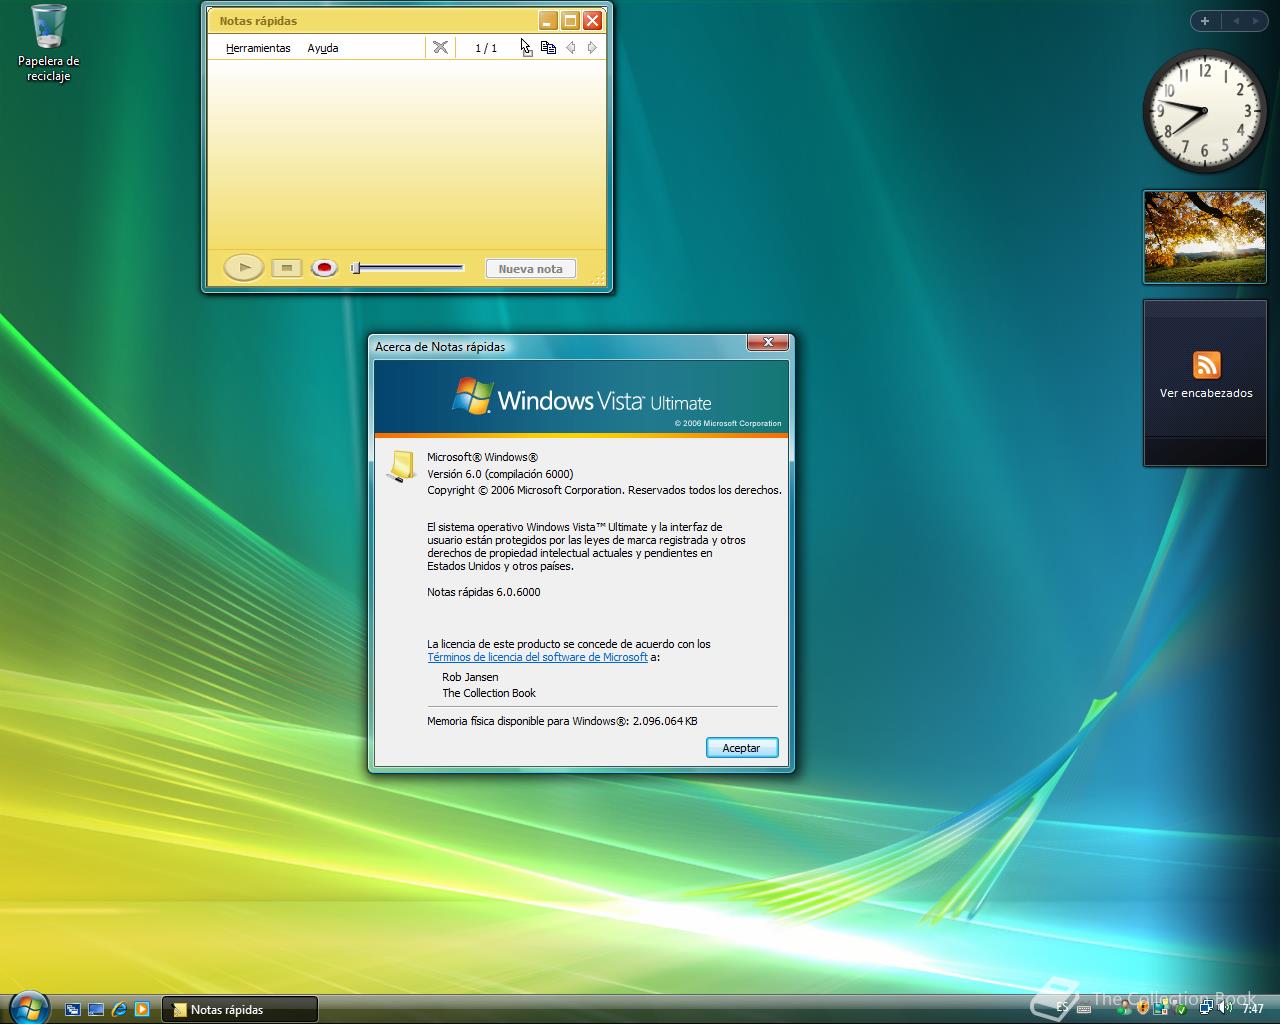Click the 7:47 taskbar clock
Viewport: 1280px width, 1024px height.
coord(1254,1008)
